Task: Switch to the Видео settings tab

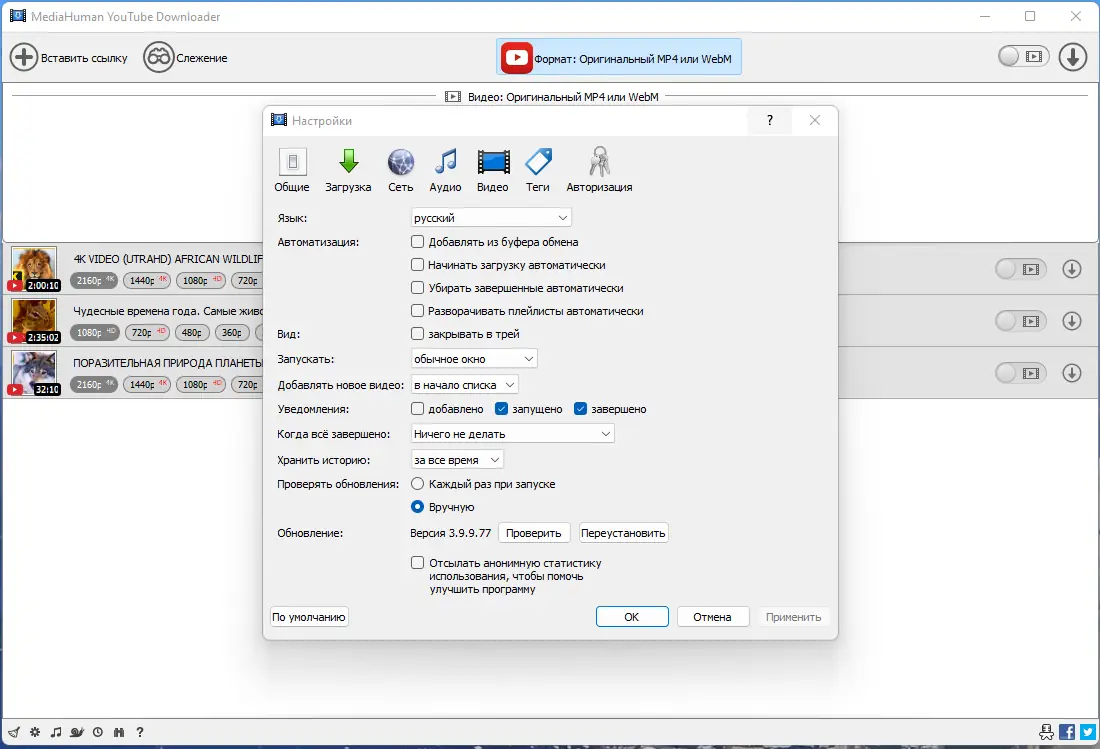Action: [x=493, y=170]
